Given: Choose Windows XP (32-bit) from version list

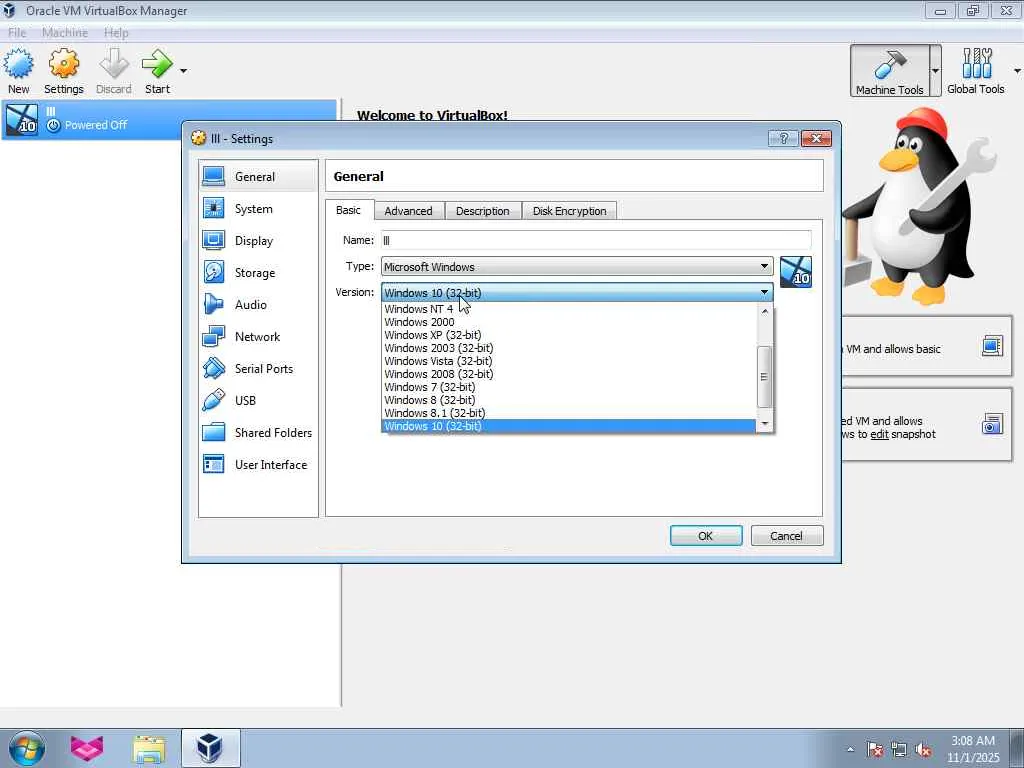Looking at the screenshot, I should (x=568, y=335).
